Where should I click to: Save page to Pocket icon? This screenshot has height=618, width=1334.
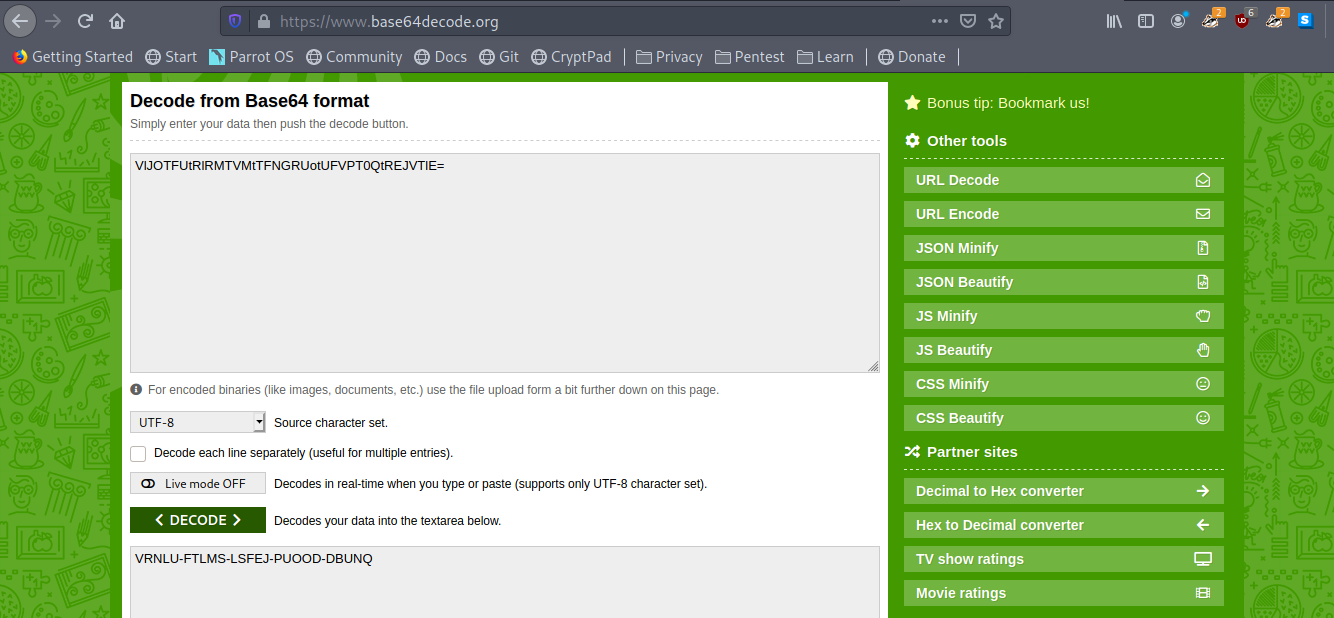(x=968, y=21)
